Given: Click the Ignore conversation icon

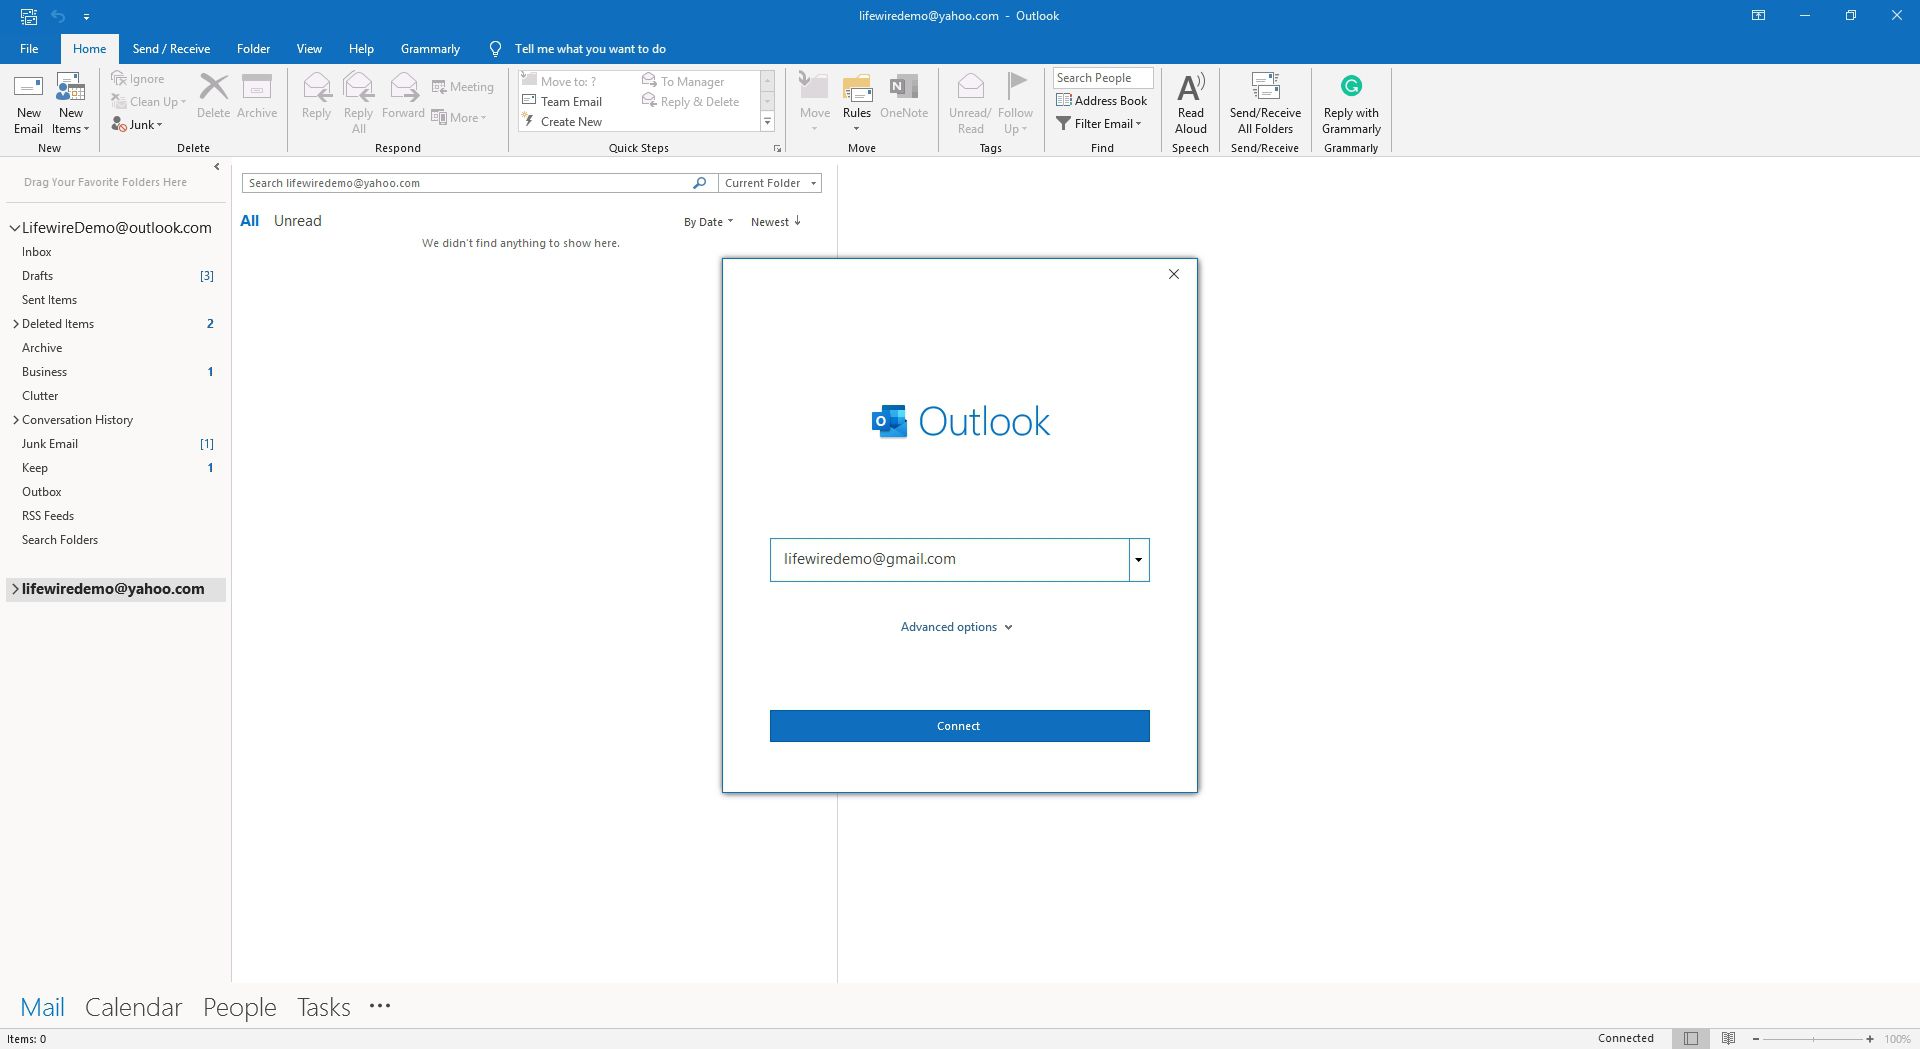Looking at the screenshot, I should (138, 79).
